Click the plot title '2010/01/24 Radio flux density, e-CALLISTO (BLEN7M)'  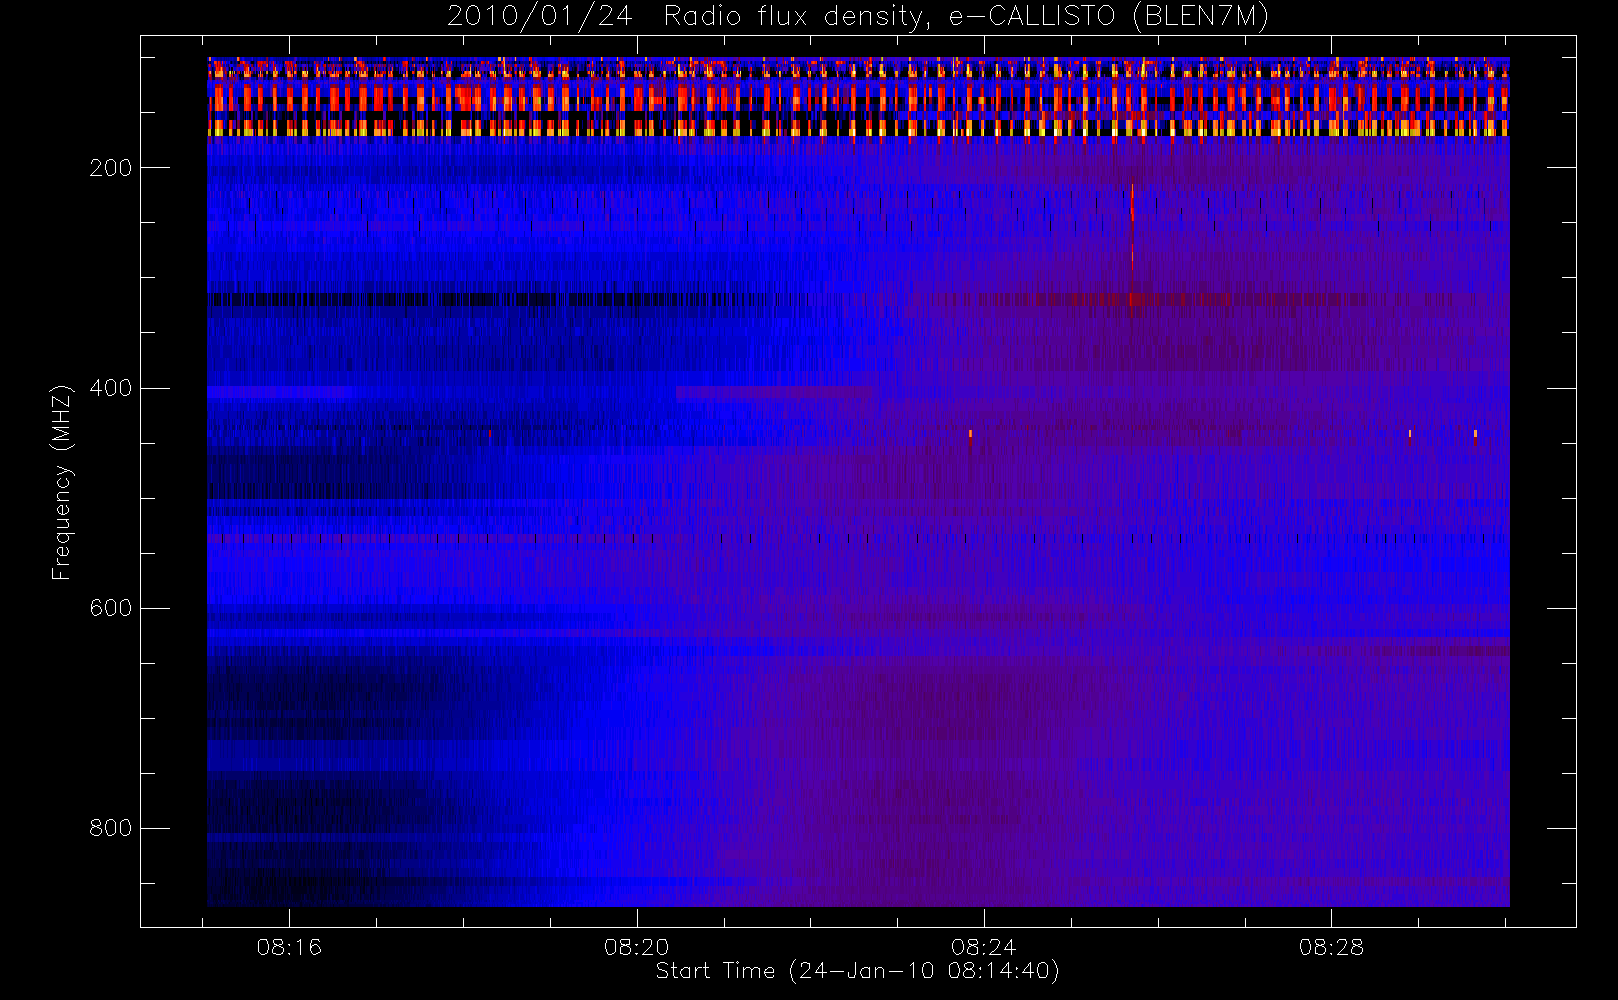(858, 17)
